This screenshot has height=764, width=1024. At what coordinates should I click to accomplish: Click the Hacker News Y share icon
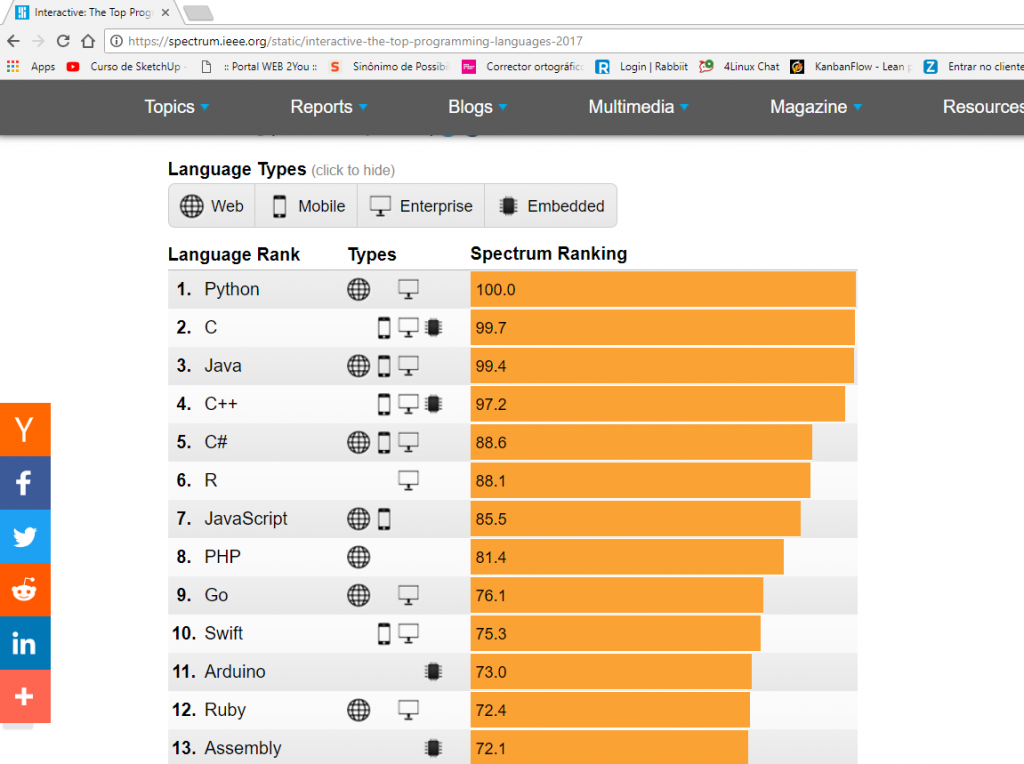(25, 430)
